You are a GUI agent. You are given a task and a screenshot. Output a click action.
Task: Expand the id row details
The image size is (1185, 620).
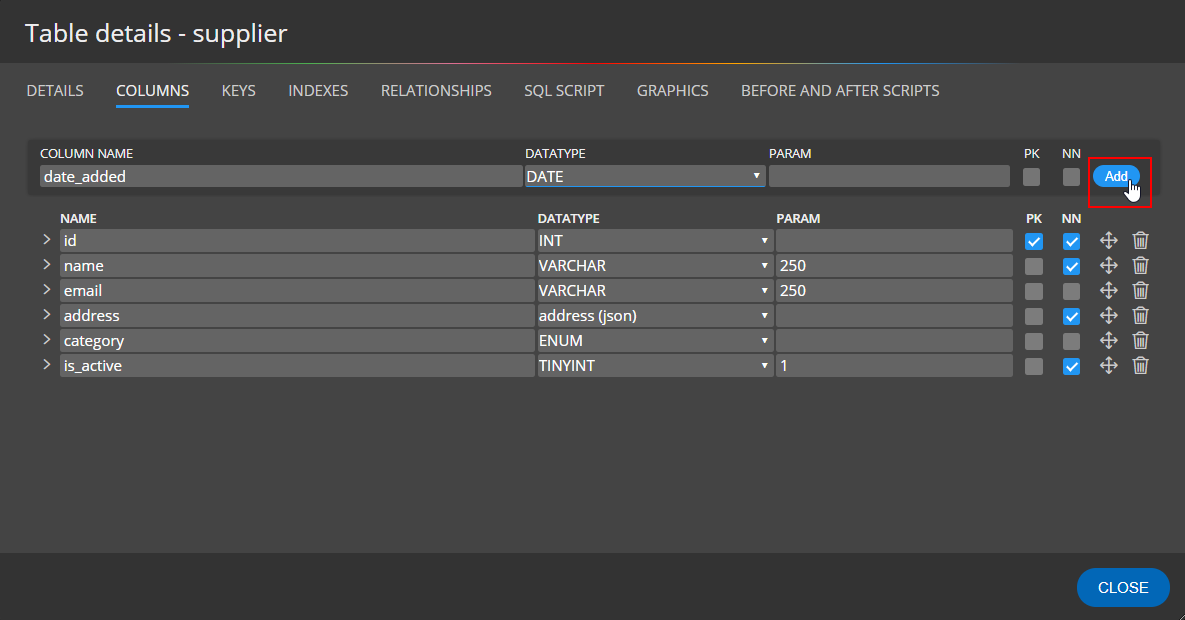pos(47,240)
